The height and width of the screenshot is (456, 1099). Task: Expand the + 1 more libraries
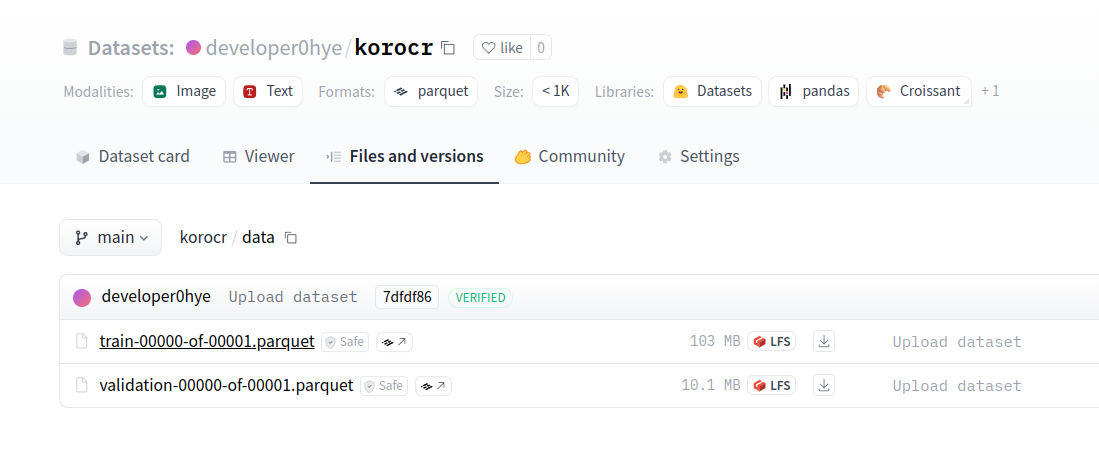[x=990, y=91]
